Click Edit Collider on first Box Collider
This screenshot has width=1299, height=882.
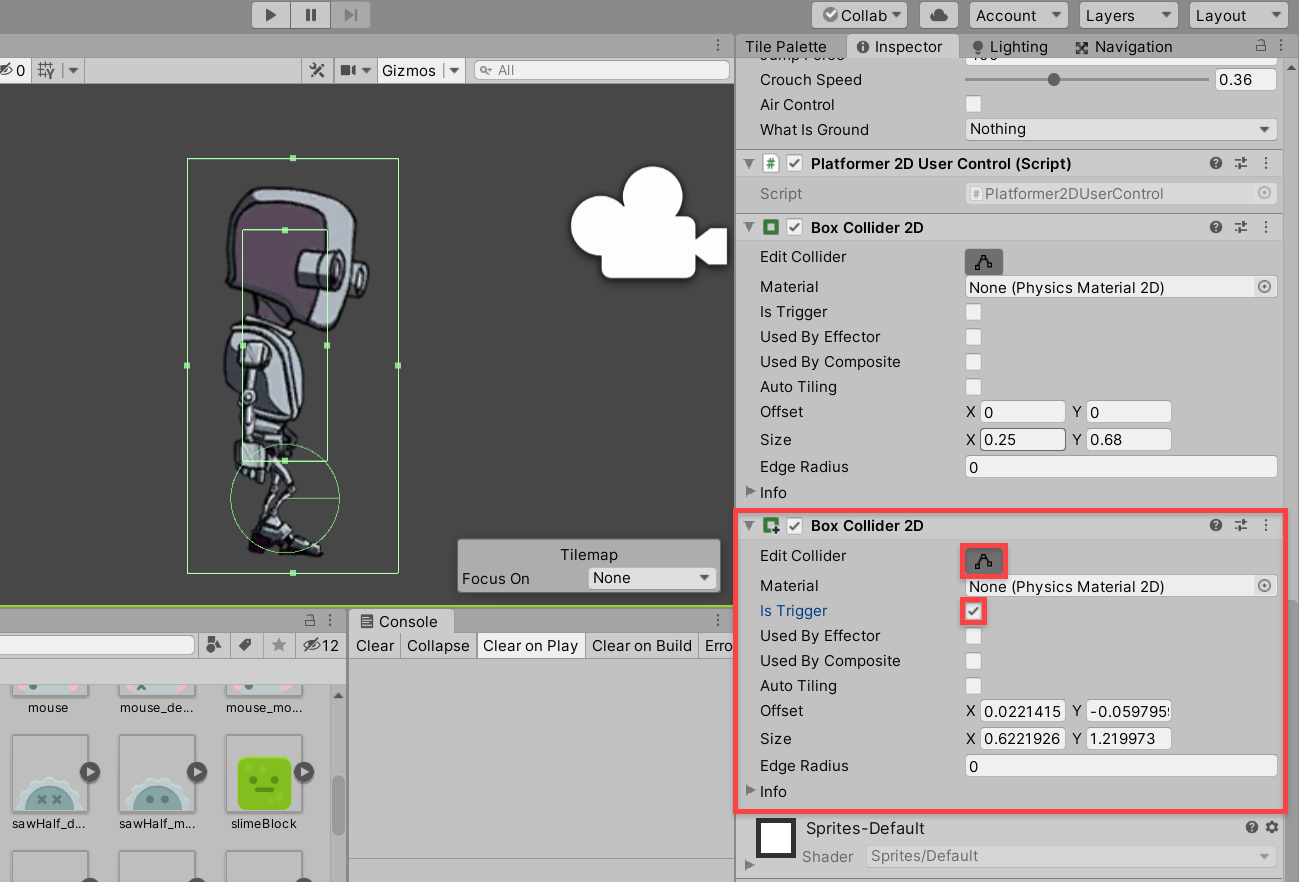984,262
